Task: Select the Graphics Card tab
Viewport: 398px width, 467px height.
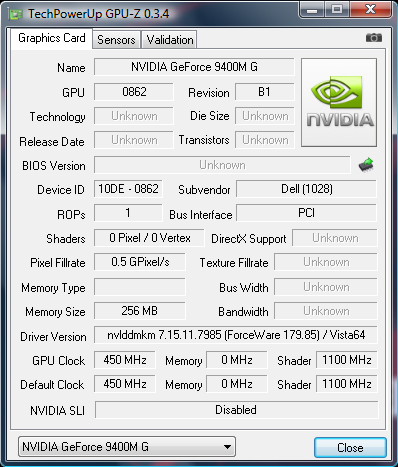Action: coord(52,38)
